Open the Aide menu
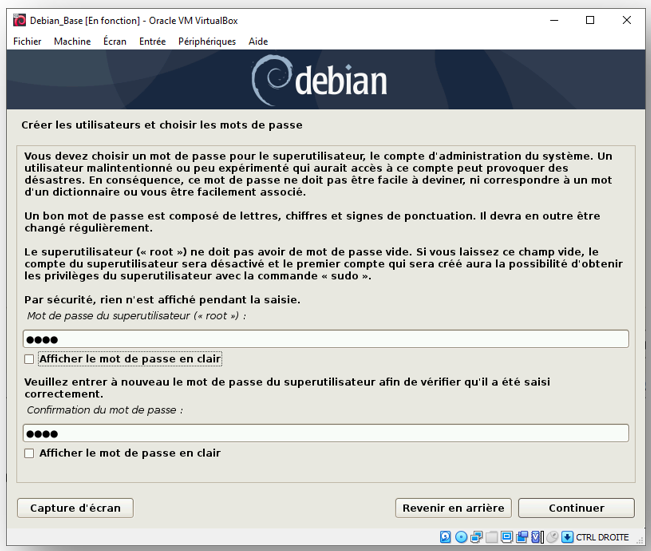Viewport: 651px width, 551px height. (x=258, y=42)
